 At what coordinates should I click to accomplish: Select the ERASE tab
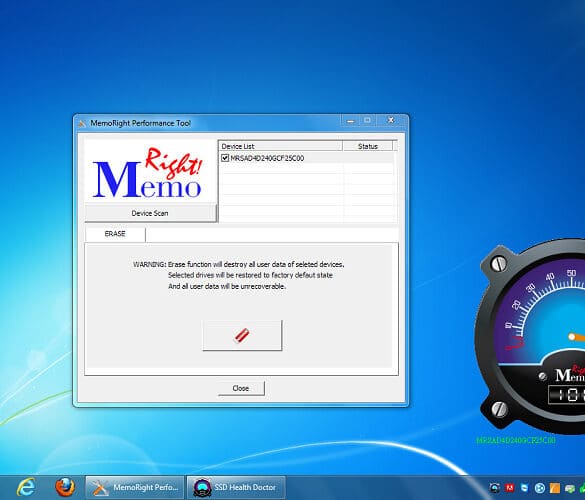coord(115,234)
